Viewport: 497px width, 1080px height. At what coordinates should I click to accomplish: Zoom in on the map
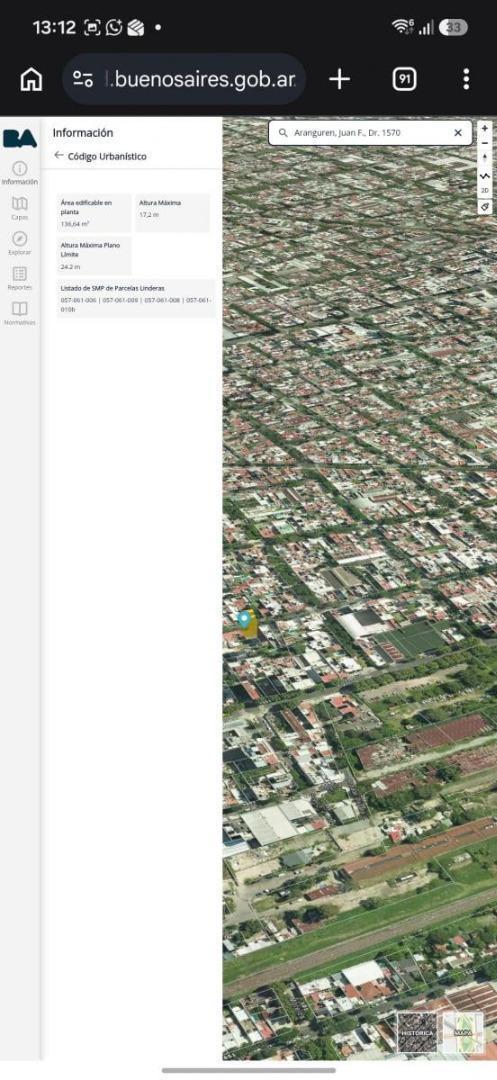[x=485, y=128]
